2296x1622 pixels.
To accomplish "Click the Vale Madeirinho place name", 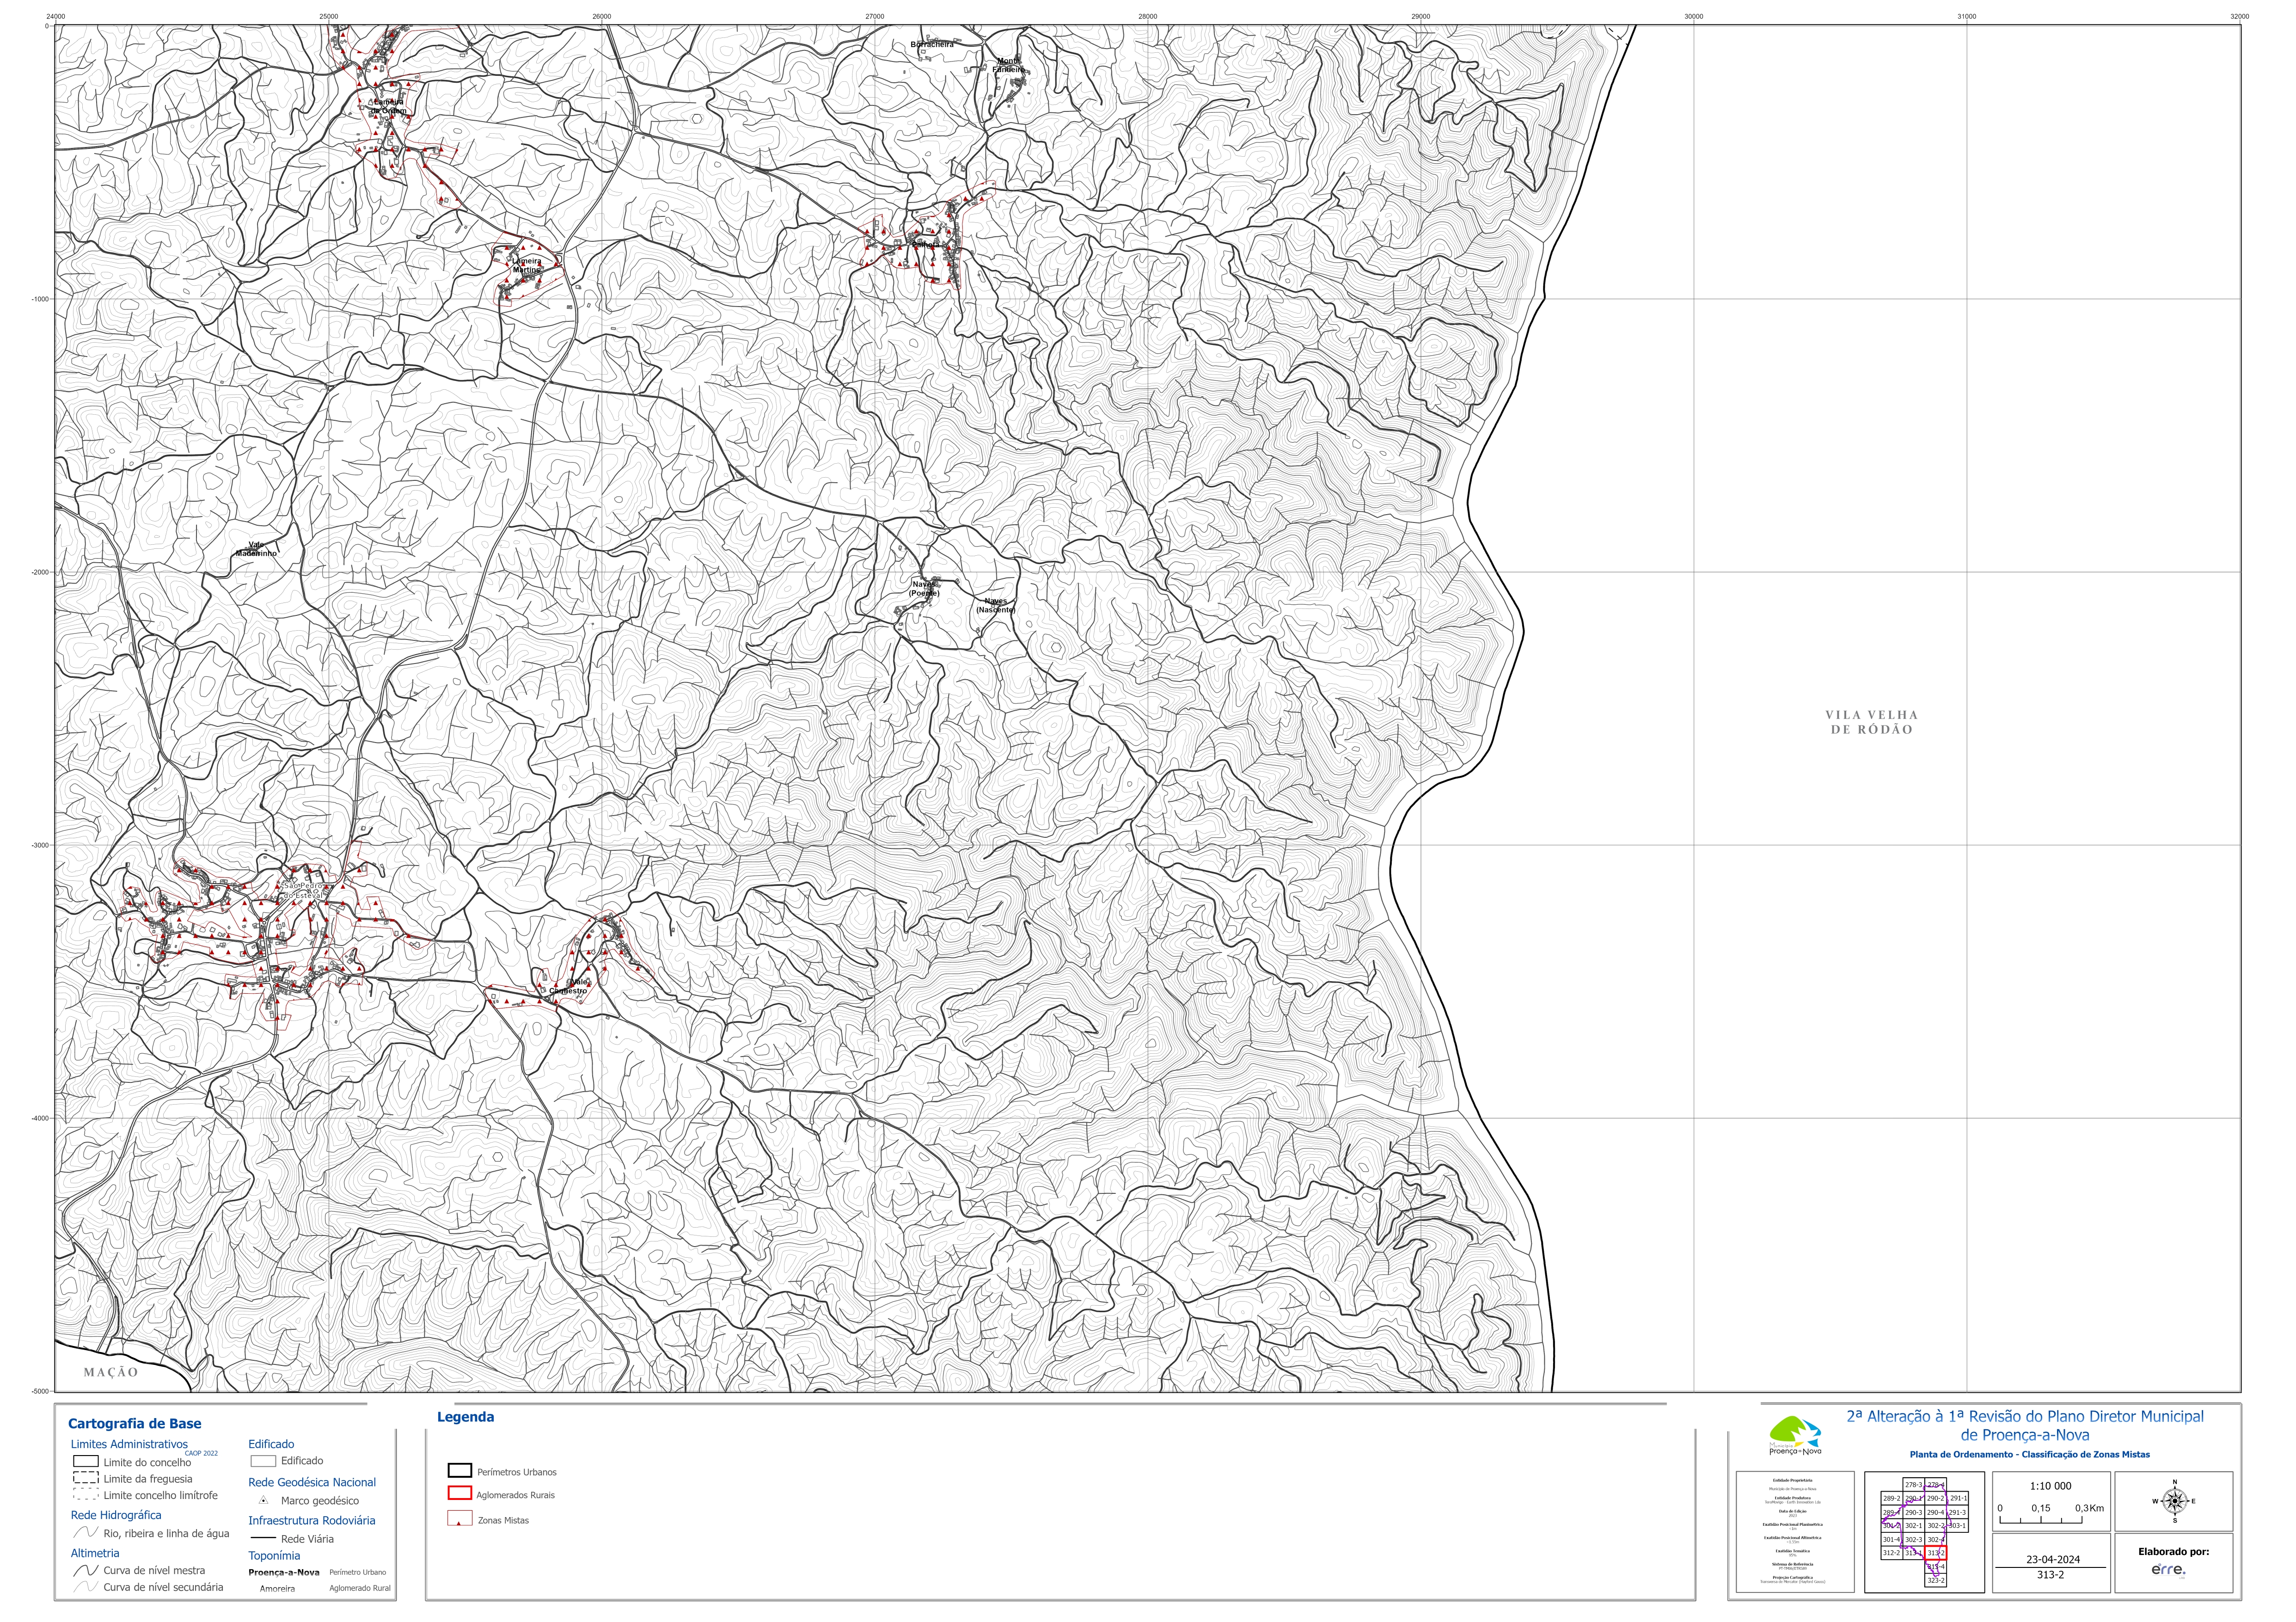I will click(256, 549).
